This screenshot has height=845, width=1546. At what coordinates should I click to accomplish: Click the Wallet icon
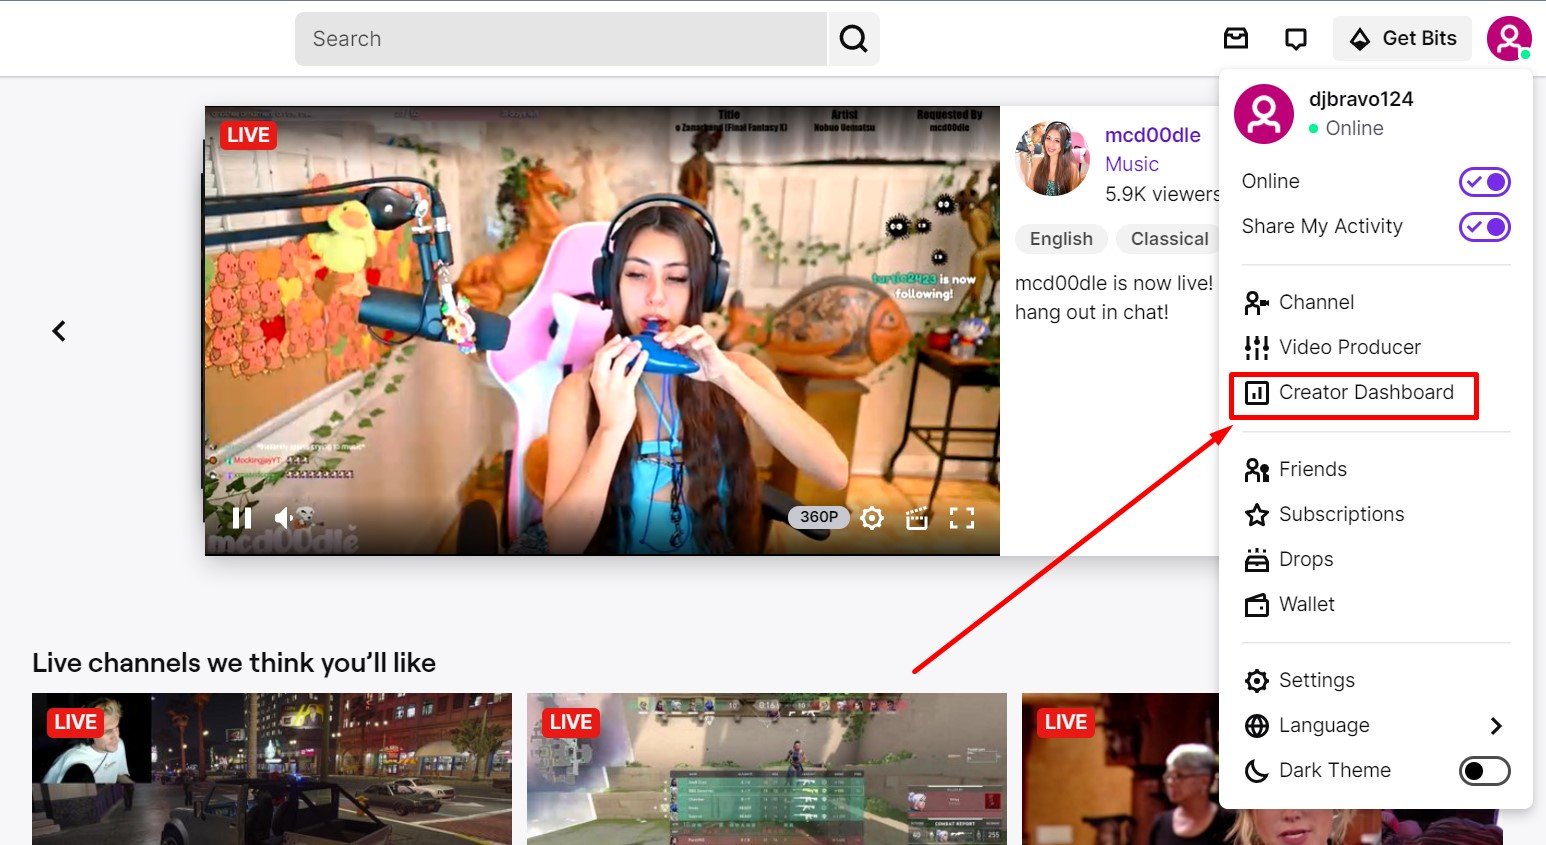click(1257, 605)
